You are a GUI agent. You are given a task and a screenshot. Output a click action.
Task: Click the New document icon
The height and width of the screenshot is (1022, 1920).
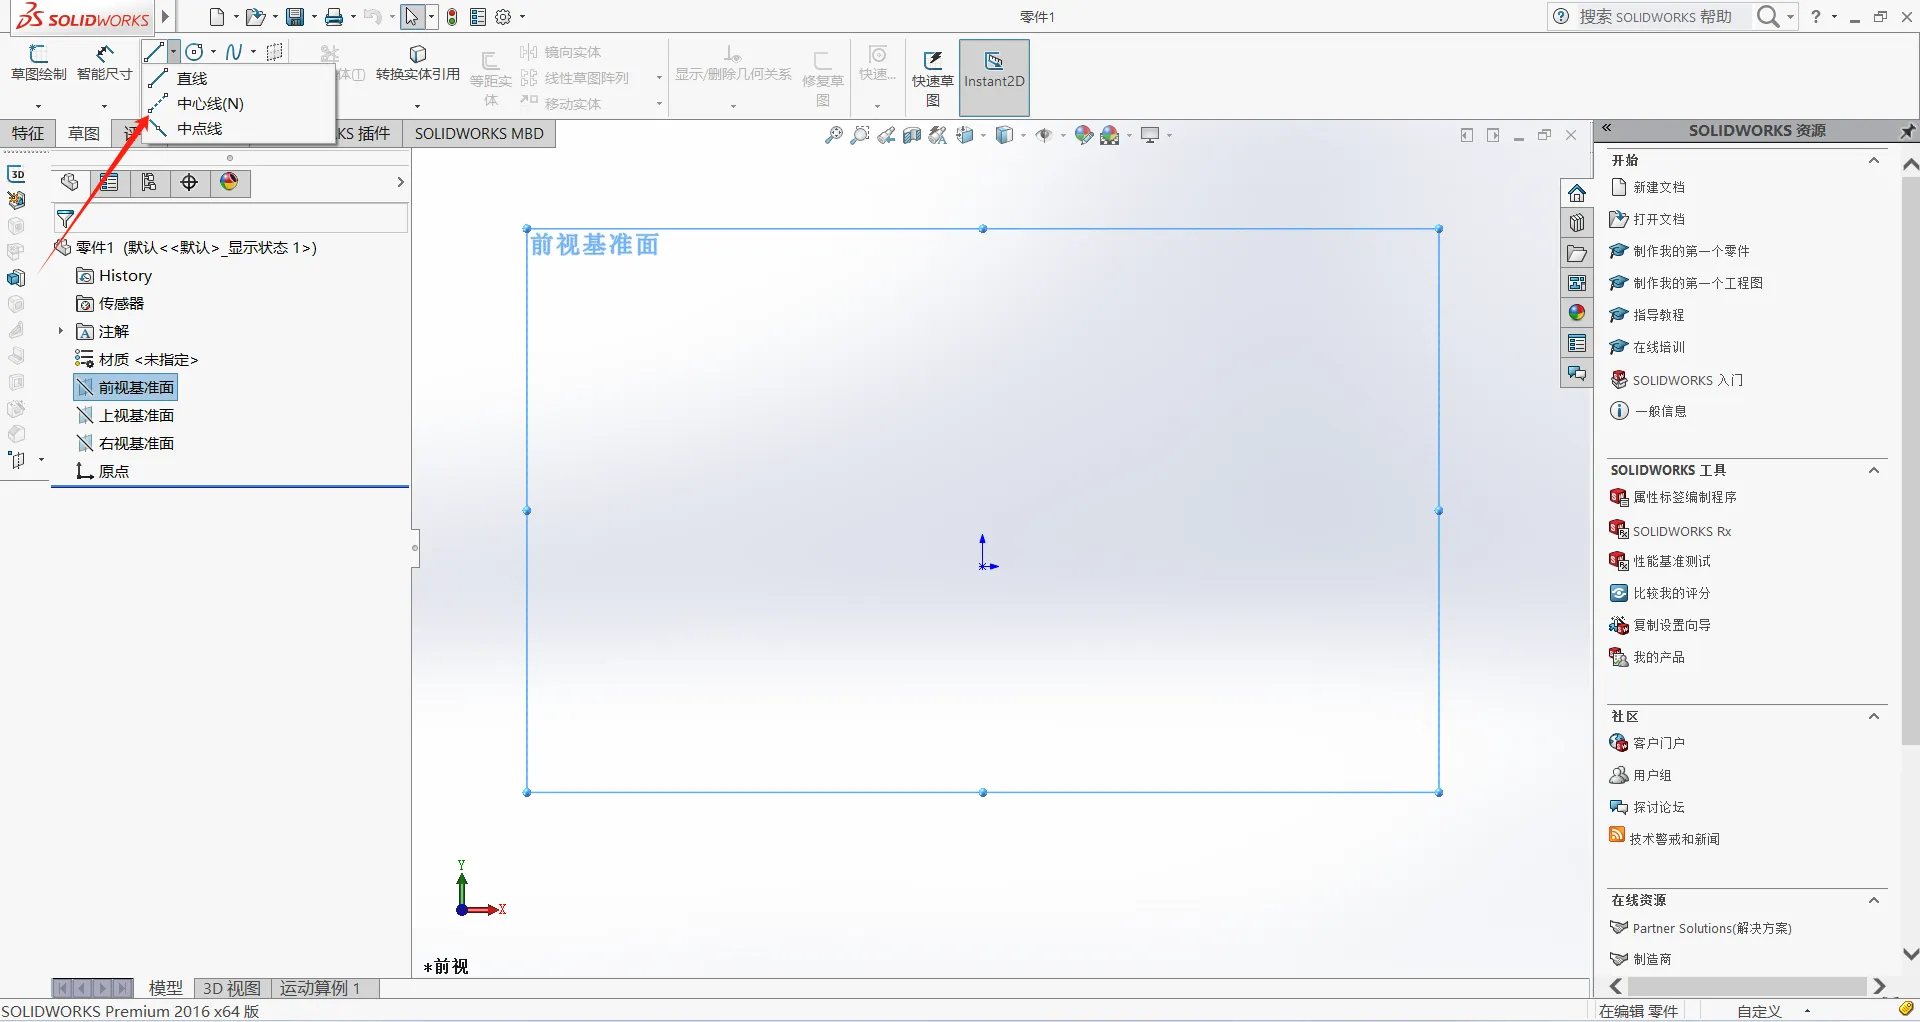[x=216, y=17]
